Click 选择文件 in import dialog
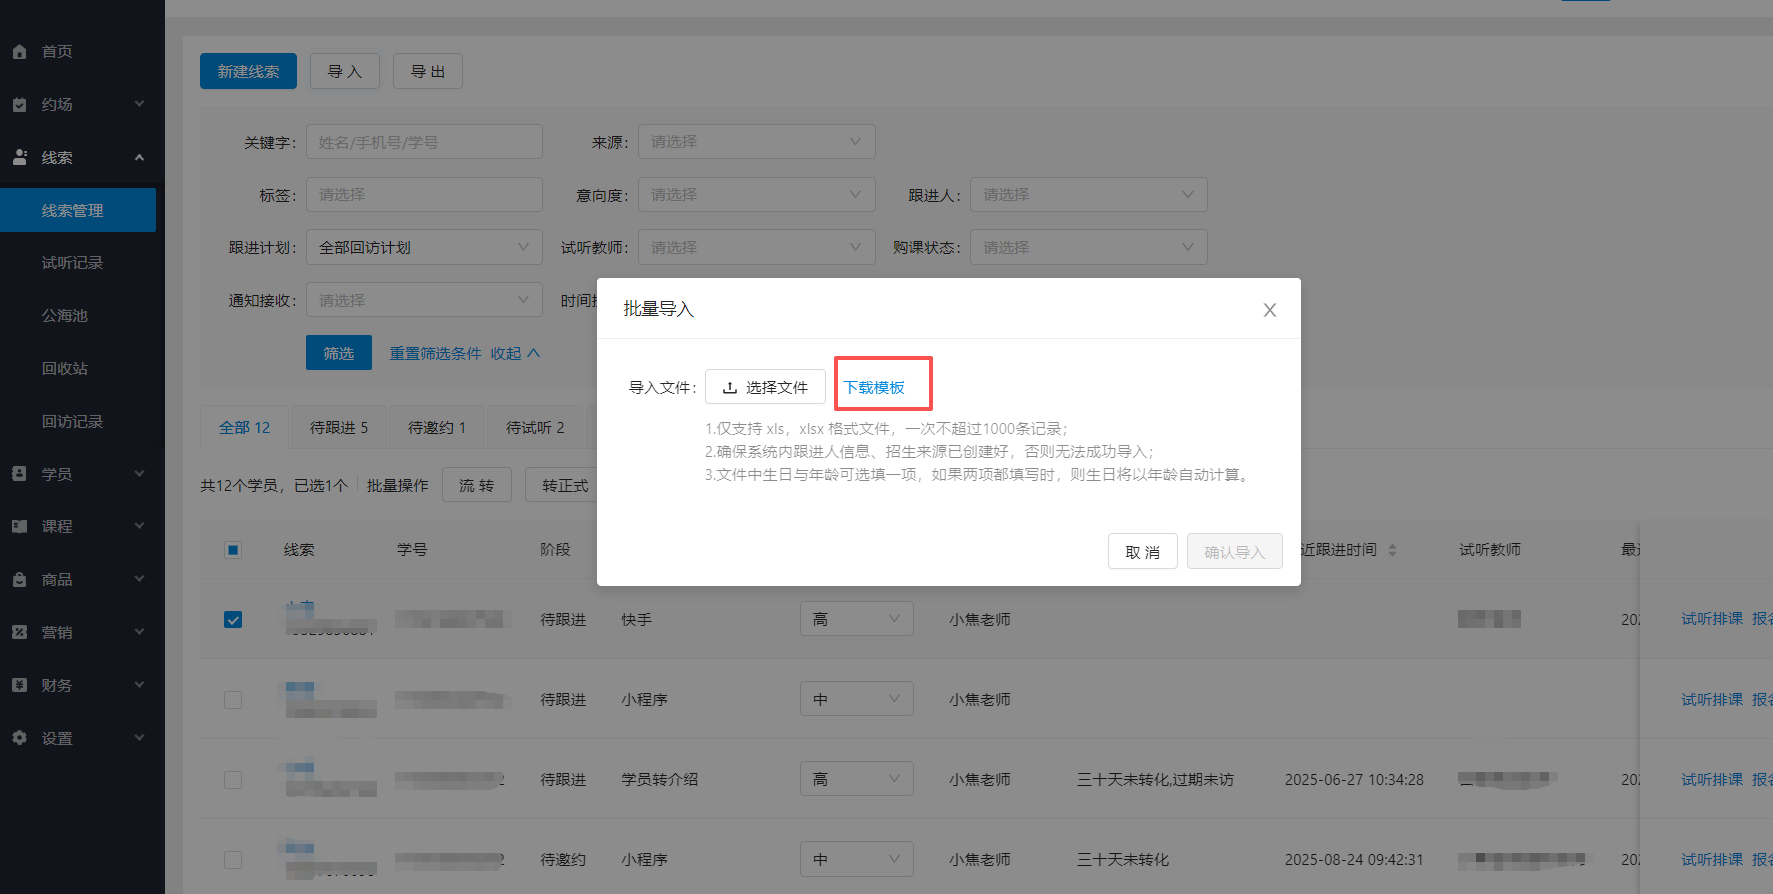 (765, 387)
